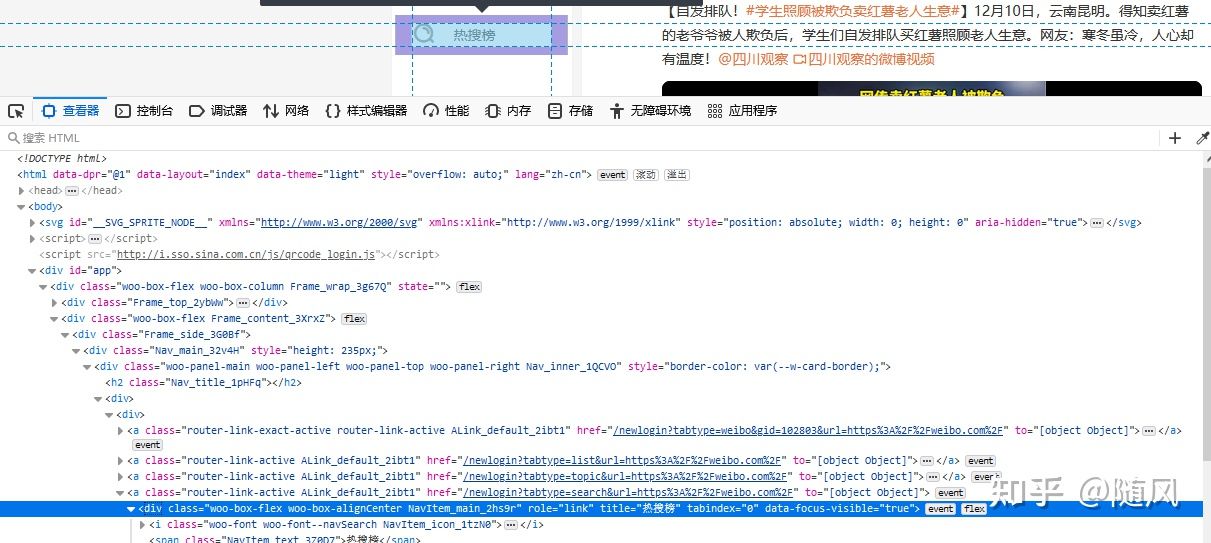Viewport: 1211px width, 543px height.
Task: Click ellipsis badge in first script element
Action: pyautogui.click(x=95, y=239)
